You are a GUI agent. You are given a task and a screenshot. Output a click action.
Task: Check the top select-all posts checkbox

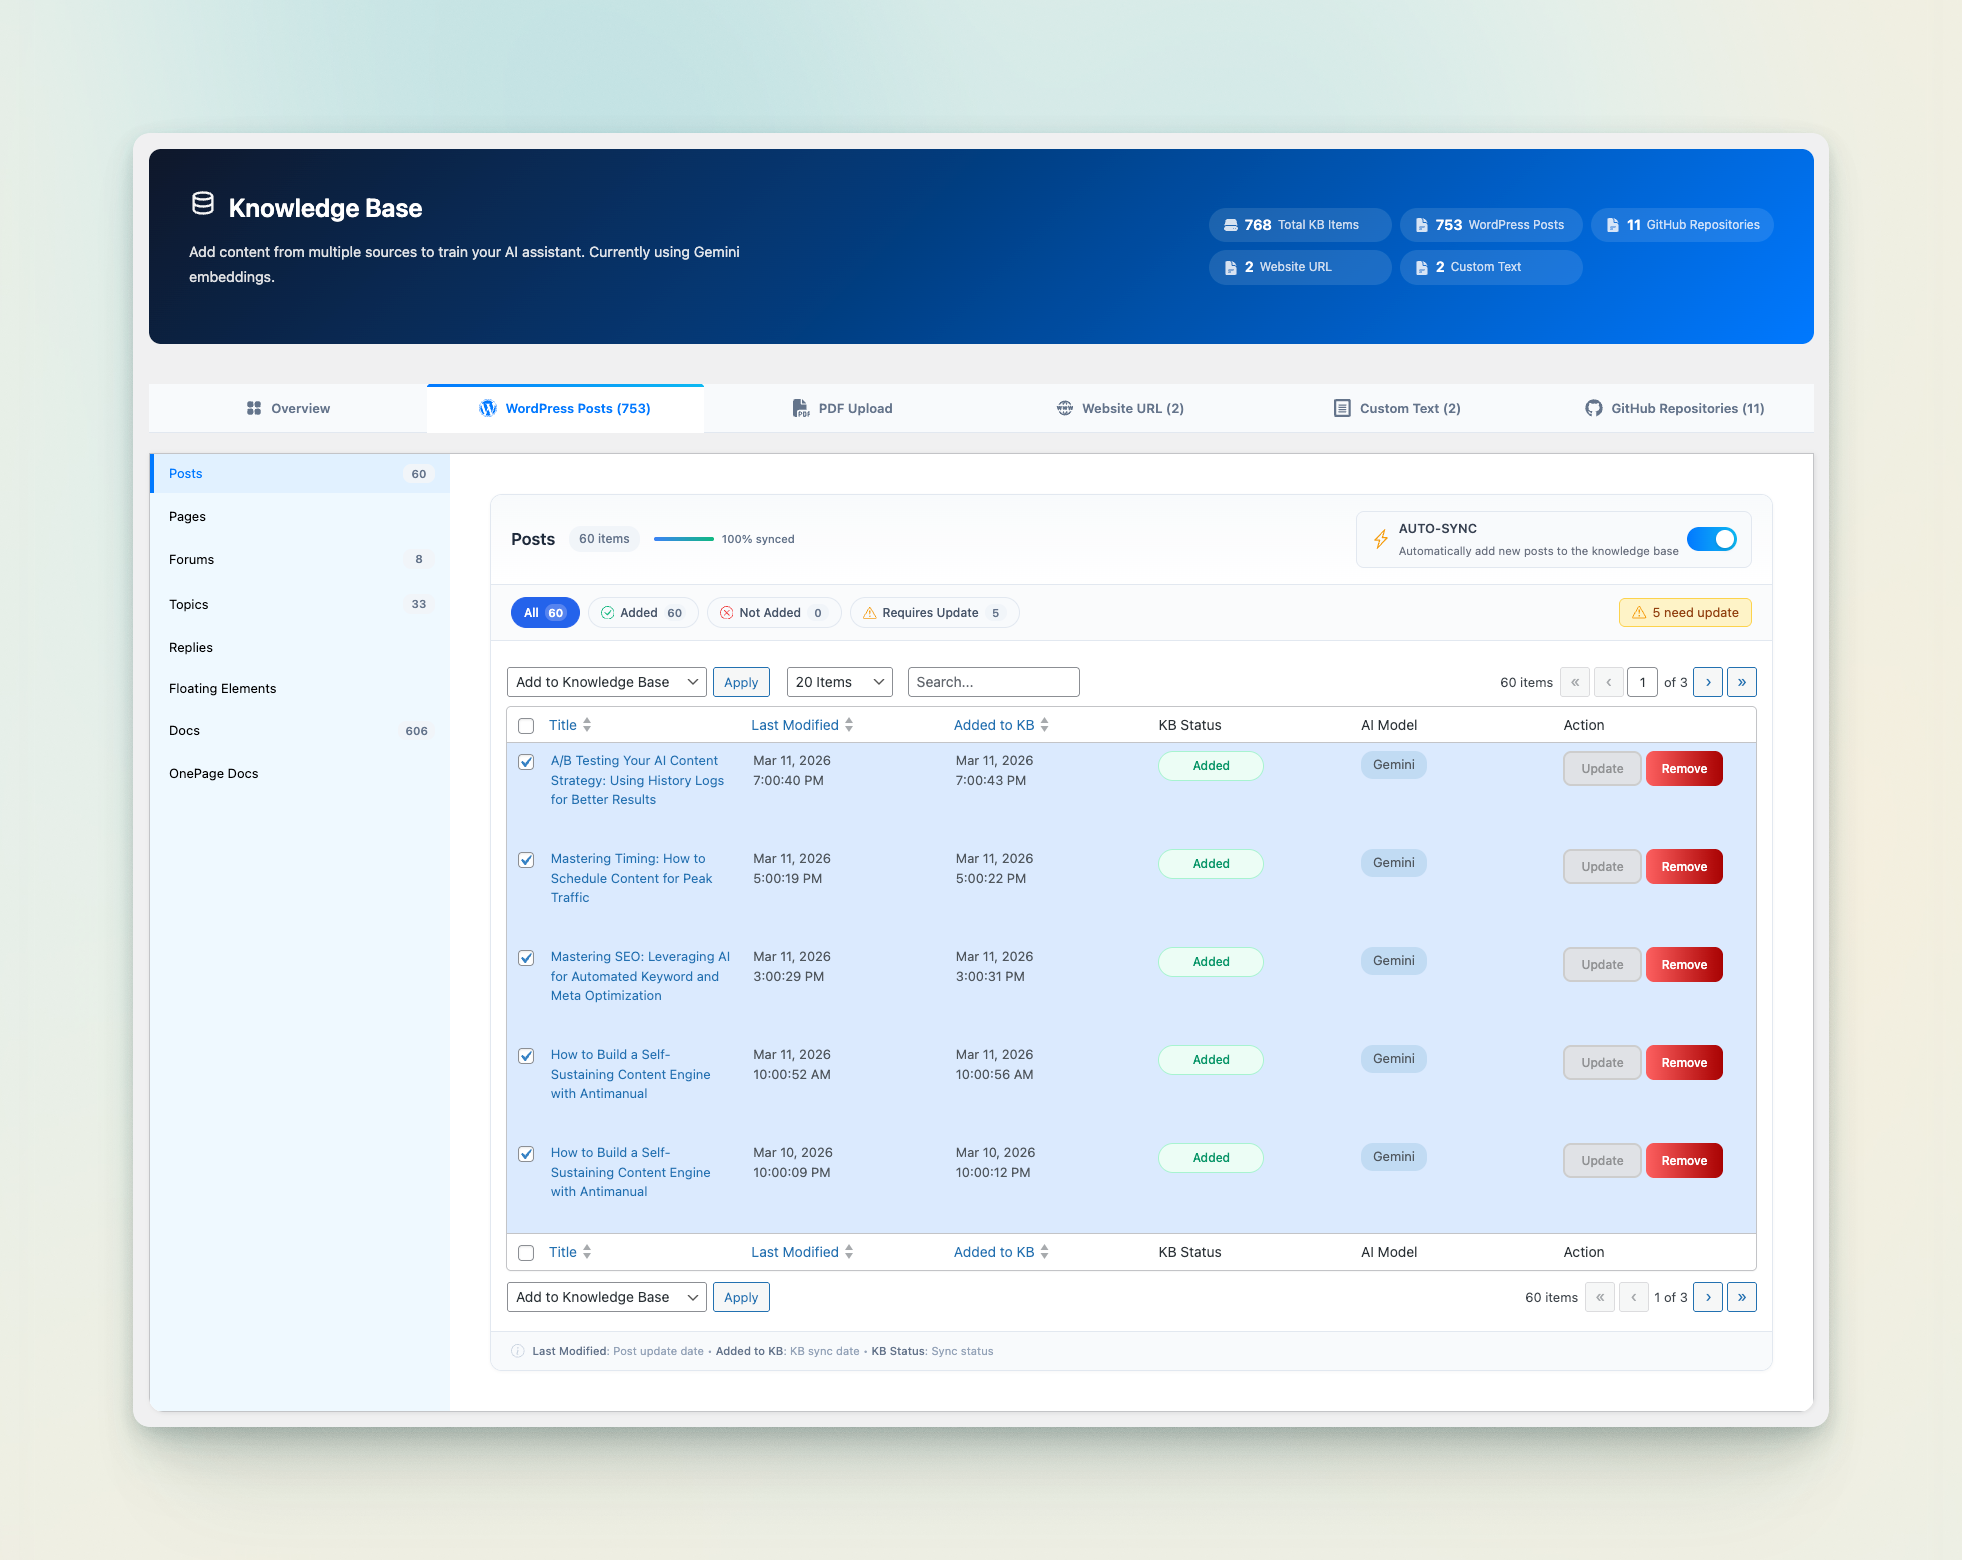tap(526, 726)
